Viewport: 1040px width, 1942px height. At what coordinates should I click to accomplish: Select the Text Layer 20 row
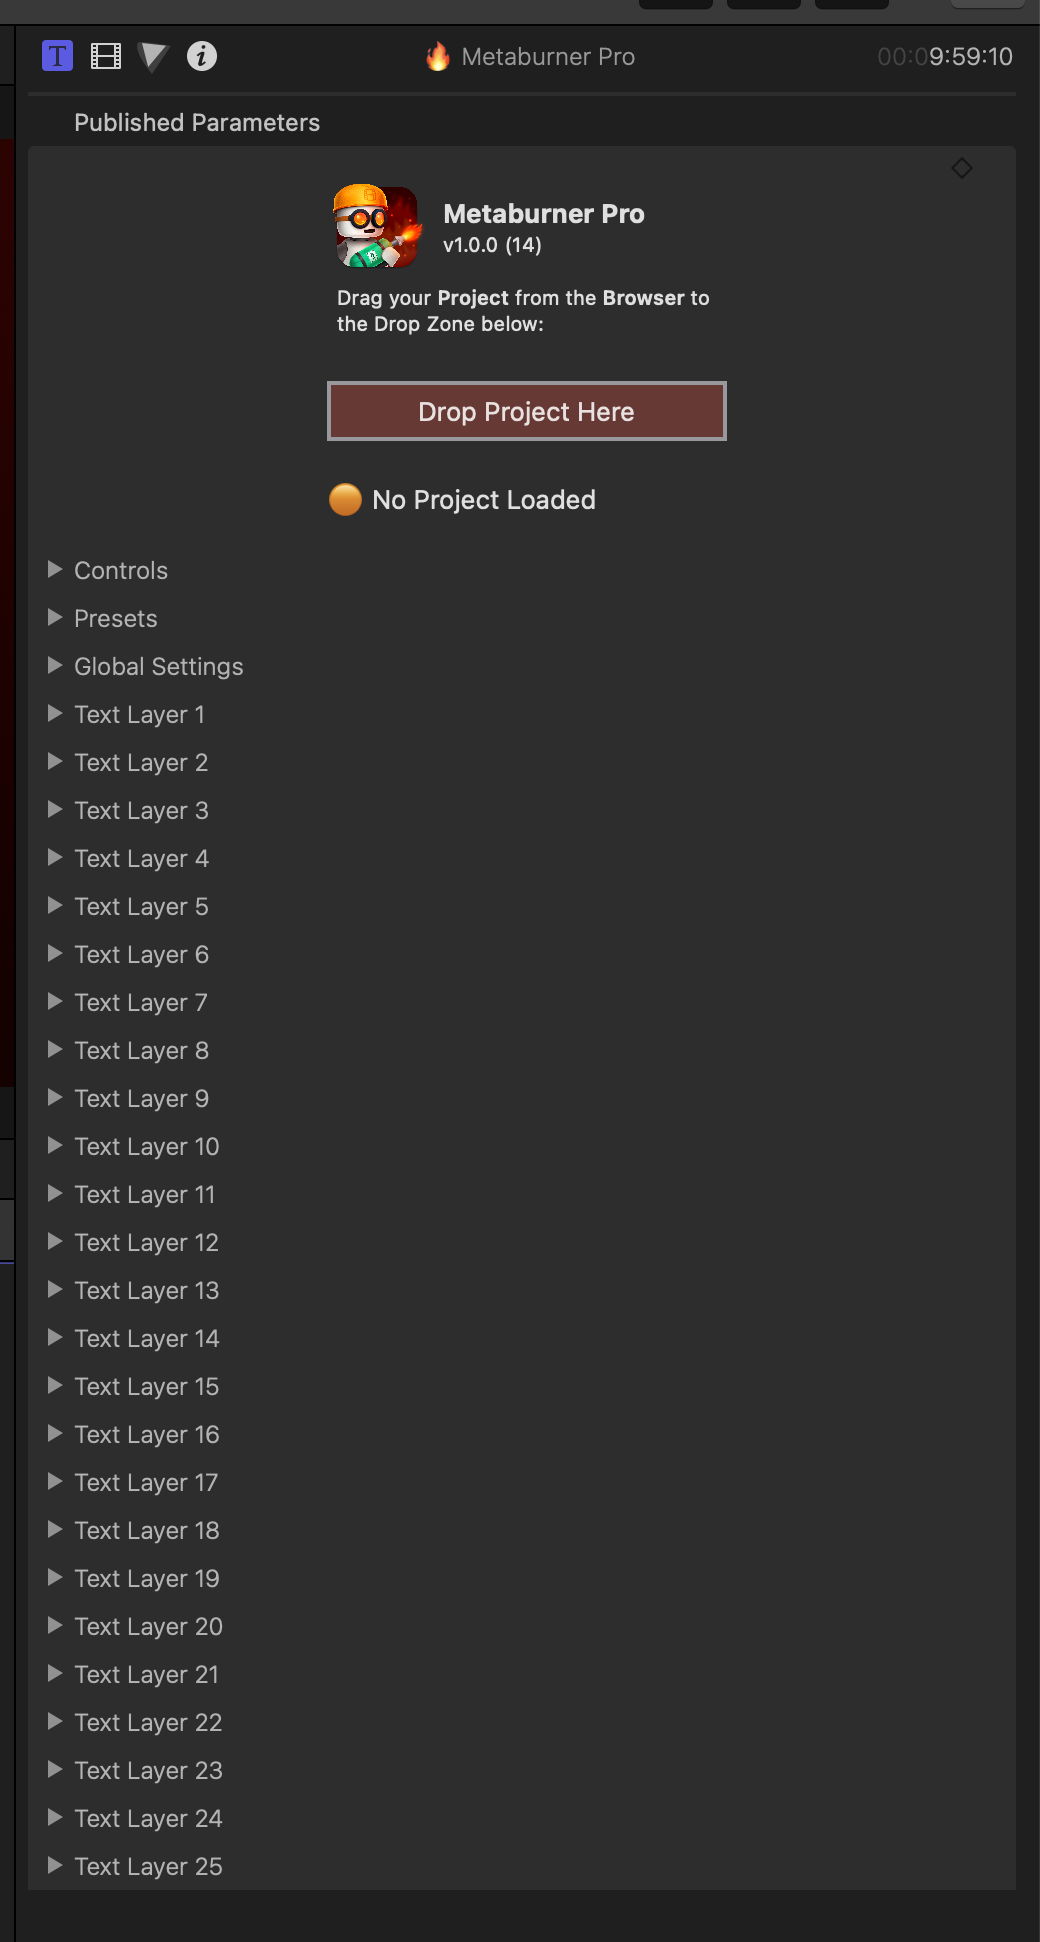[x=148, y=1626]
